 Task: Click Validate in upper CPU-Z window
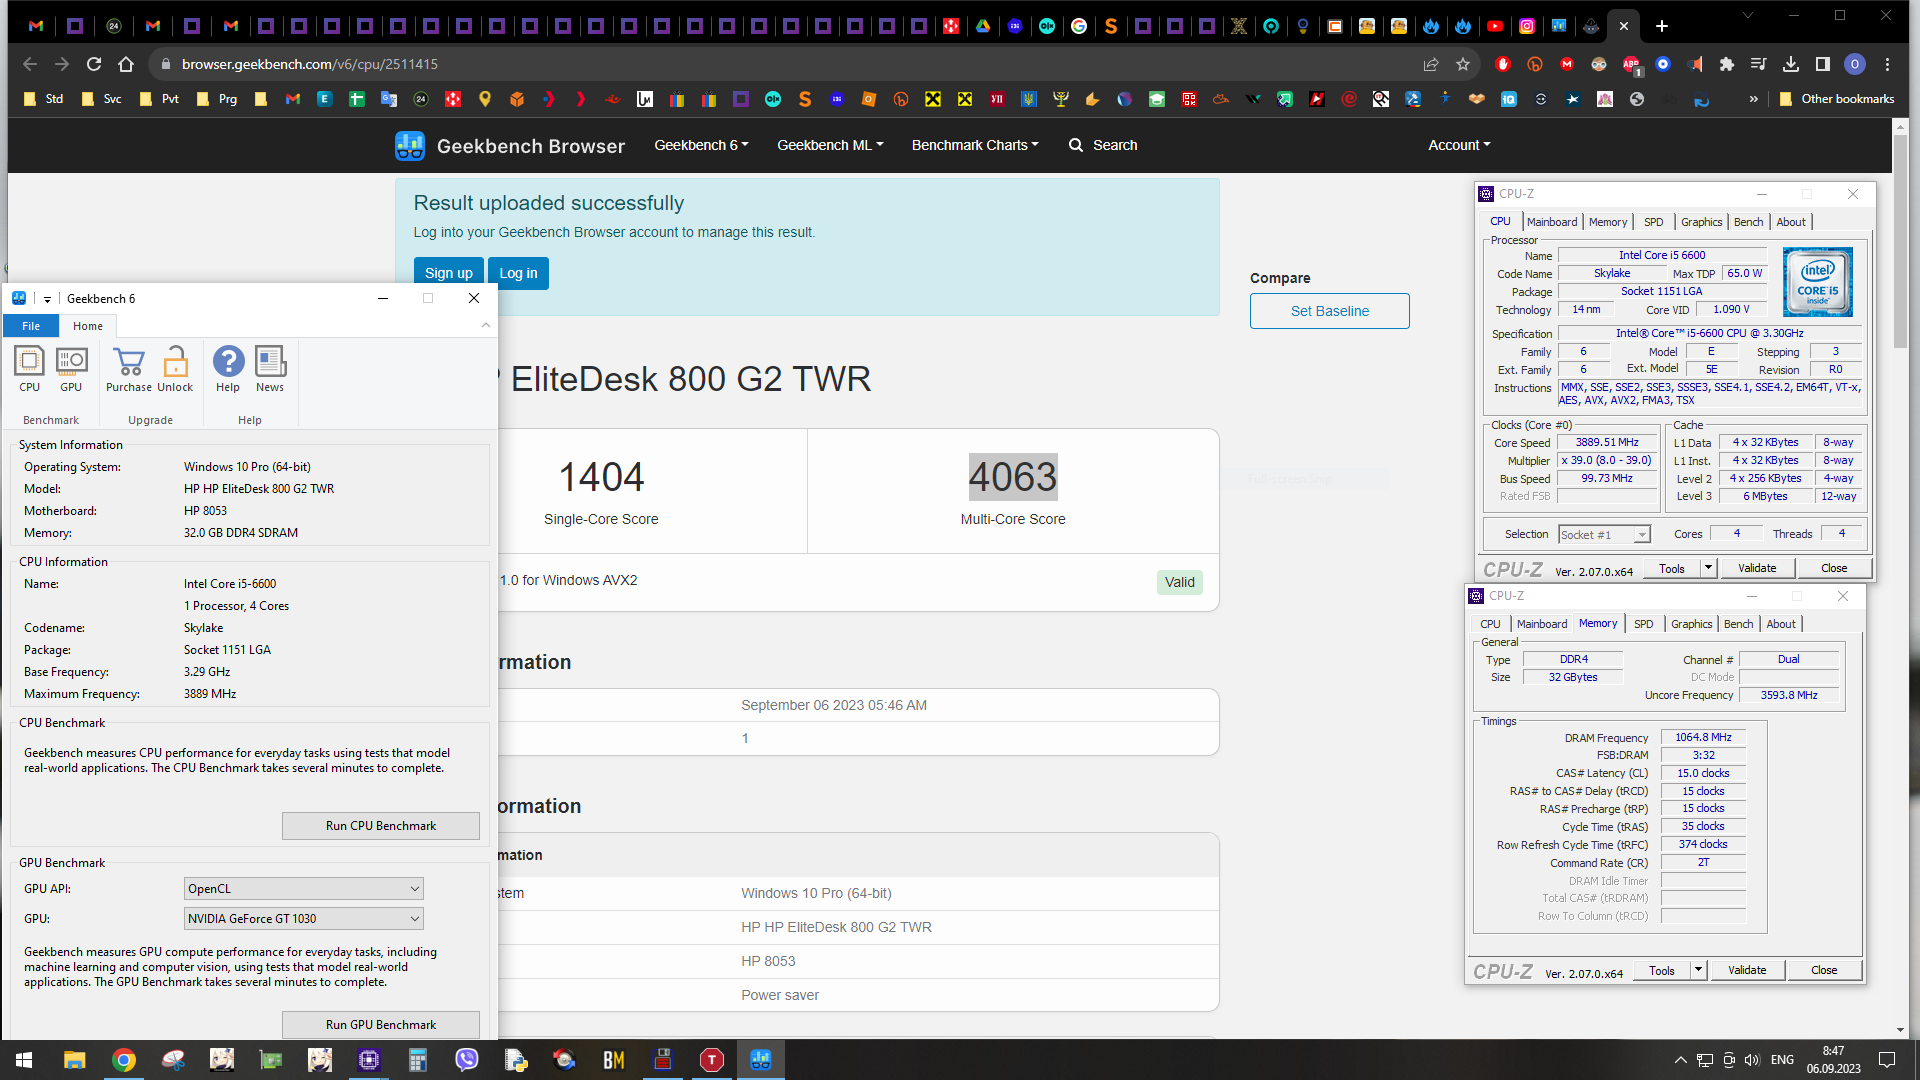(x=1757, y=568)
